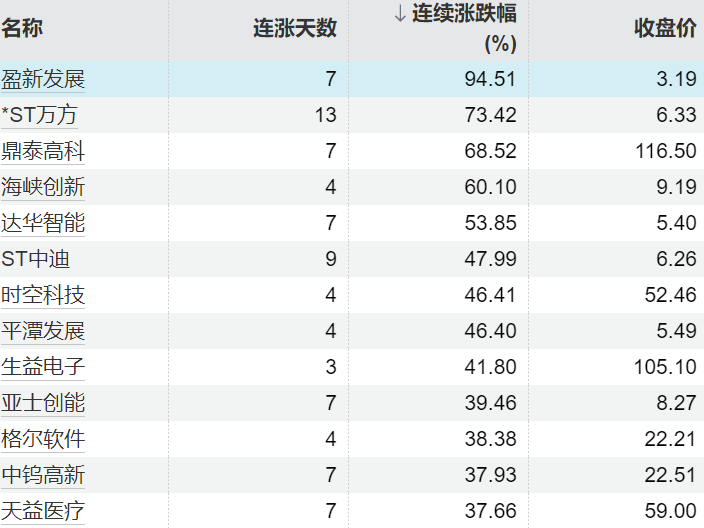This screenshot has width=704, height=528.
Task: Select the 达华智能 stock link
Action: (x=43, y=223)
